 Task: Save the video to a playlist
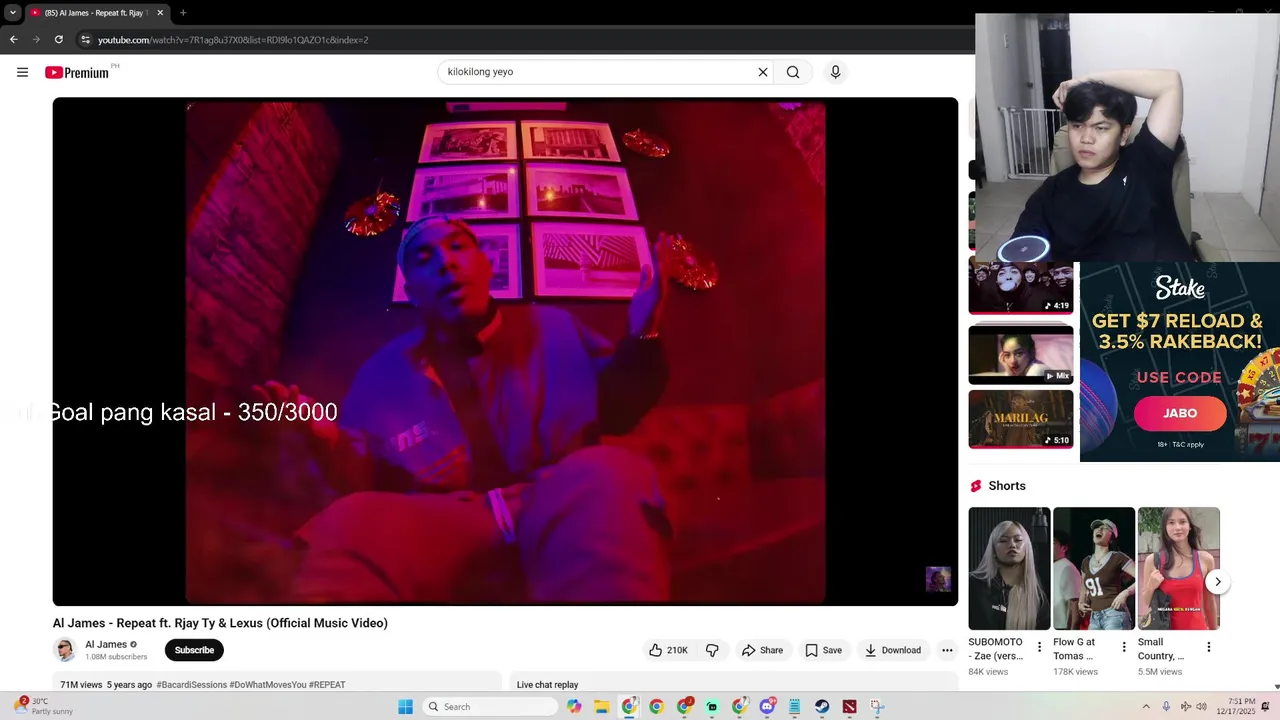click(x=823, y=650)
